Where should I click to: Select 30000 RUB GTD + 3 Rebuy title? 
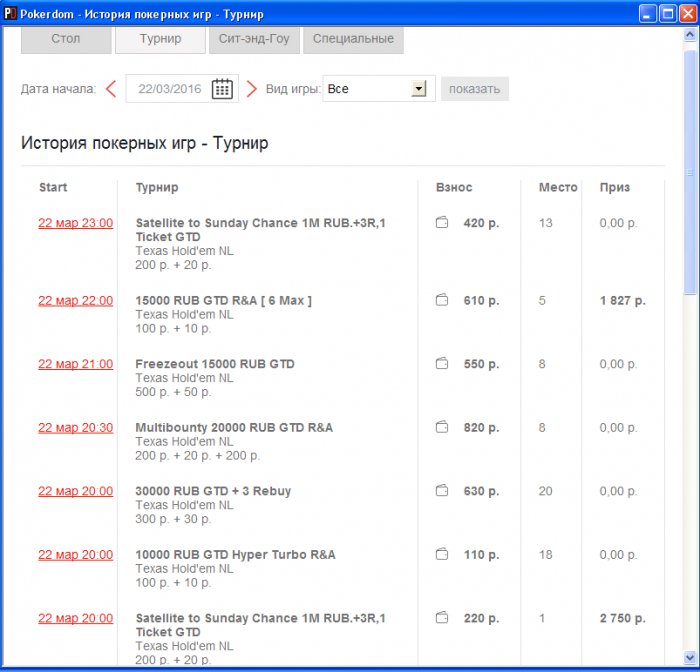pos(213,491)
